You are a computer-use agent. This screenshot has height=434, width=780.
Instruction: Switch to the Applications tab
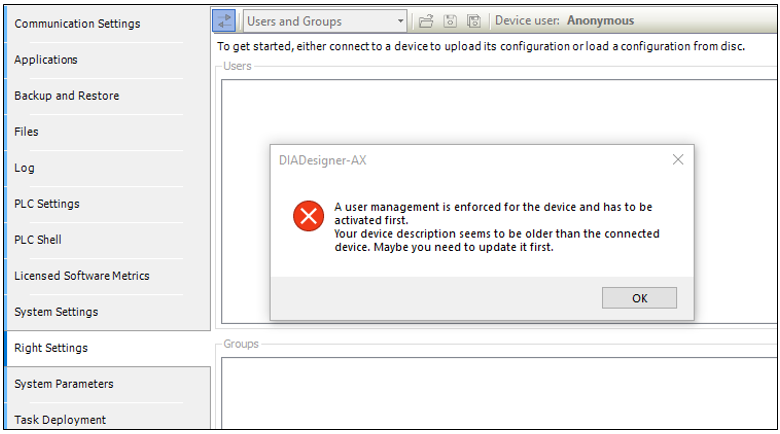[46, 59]
